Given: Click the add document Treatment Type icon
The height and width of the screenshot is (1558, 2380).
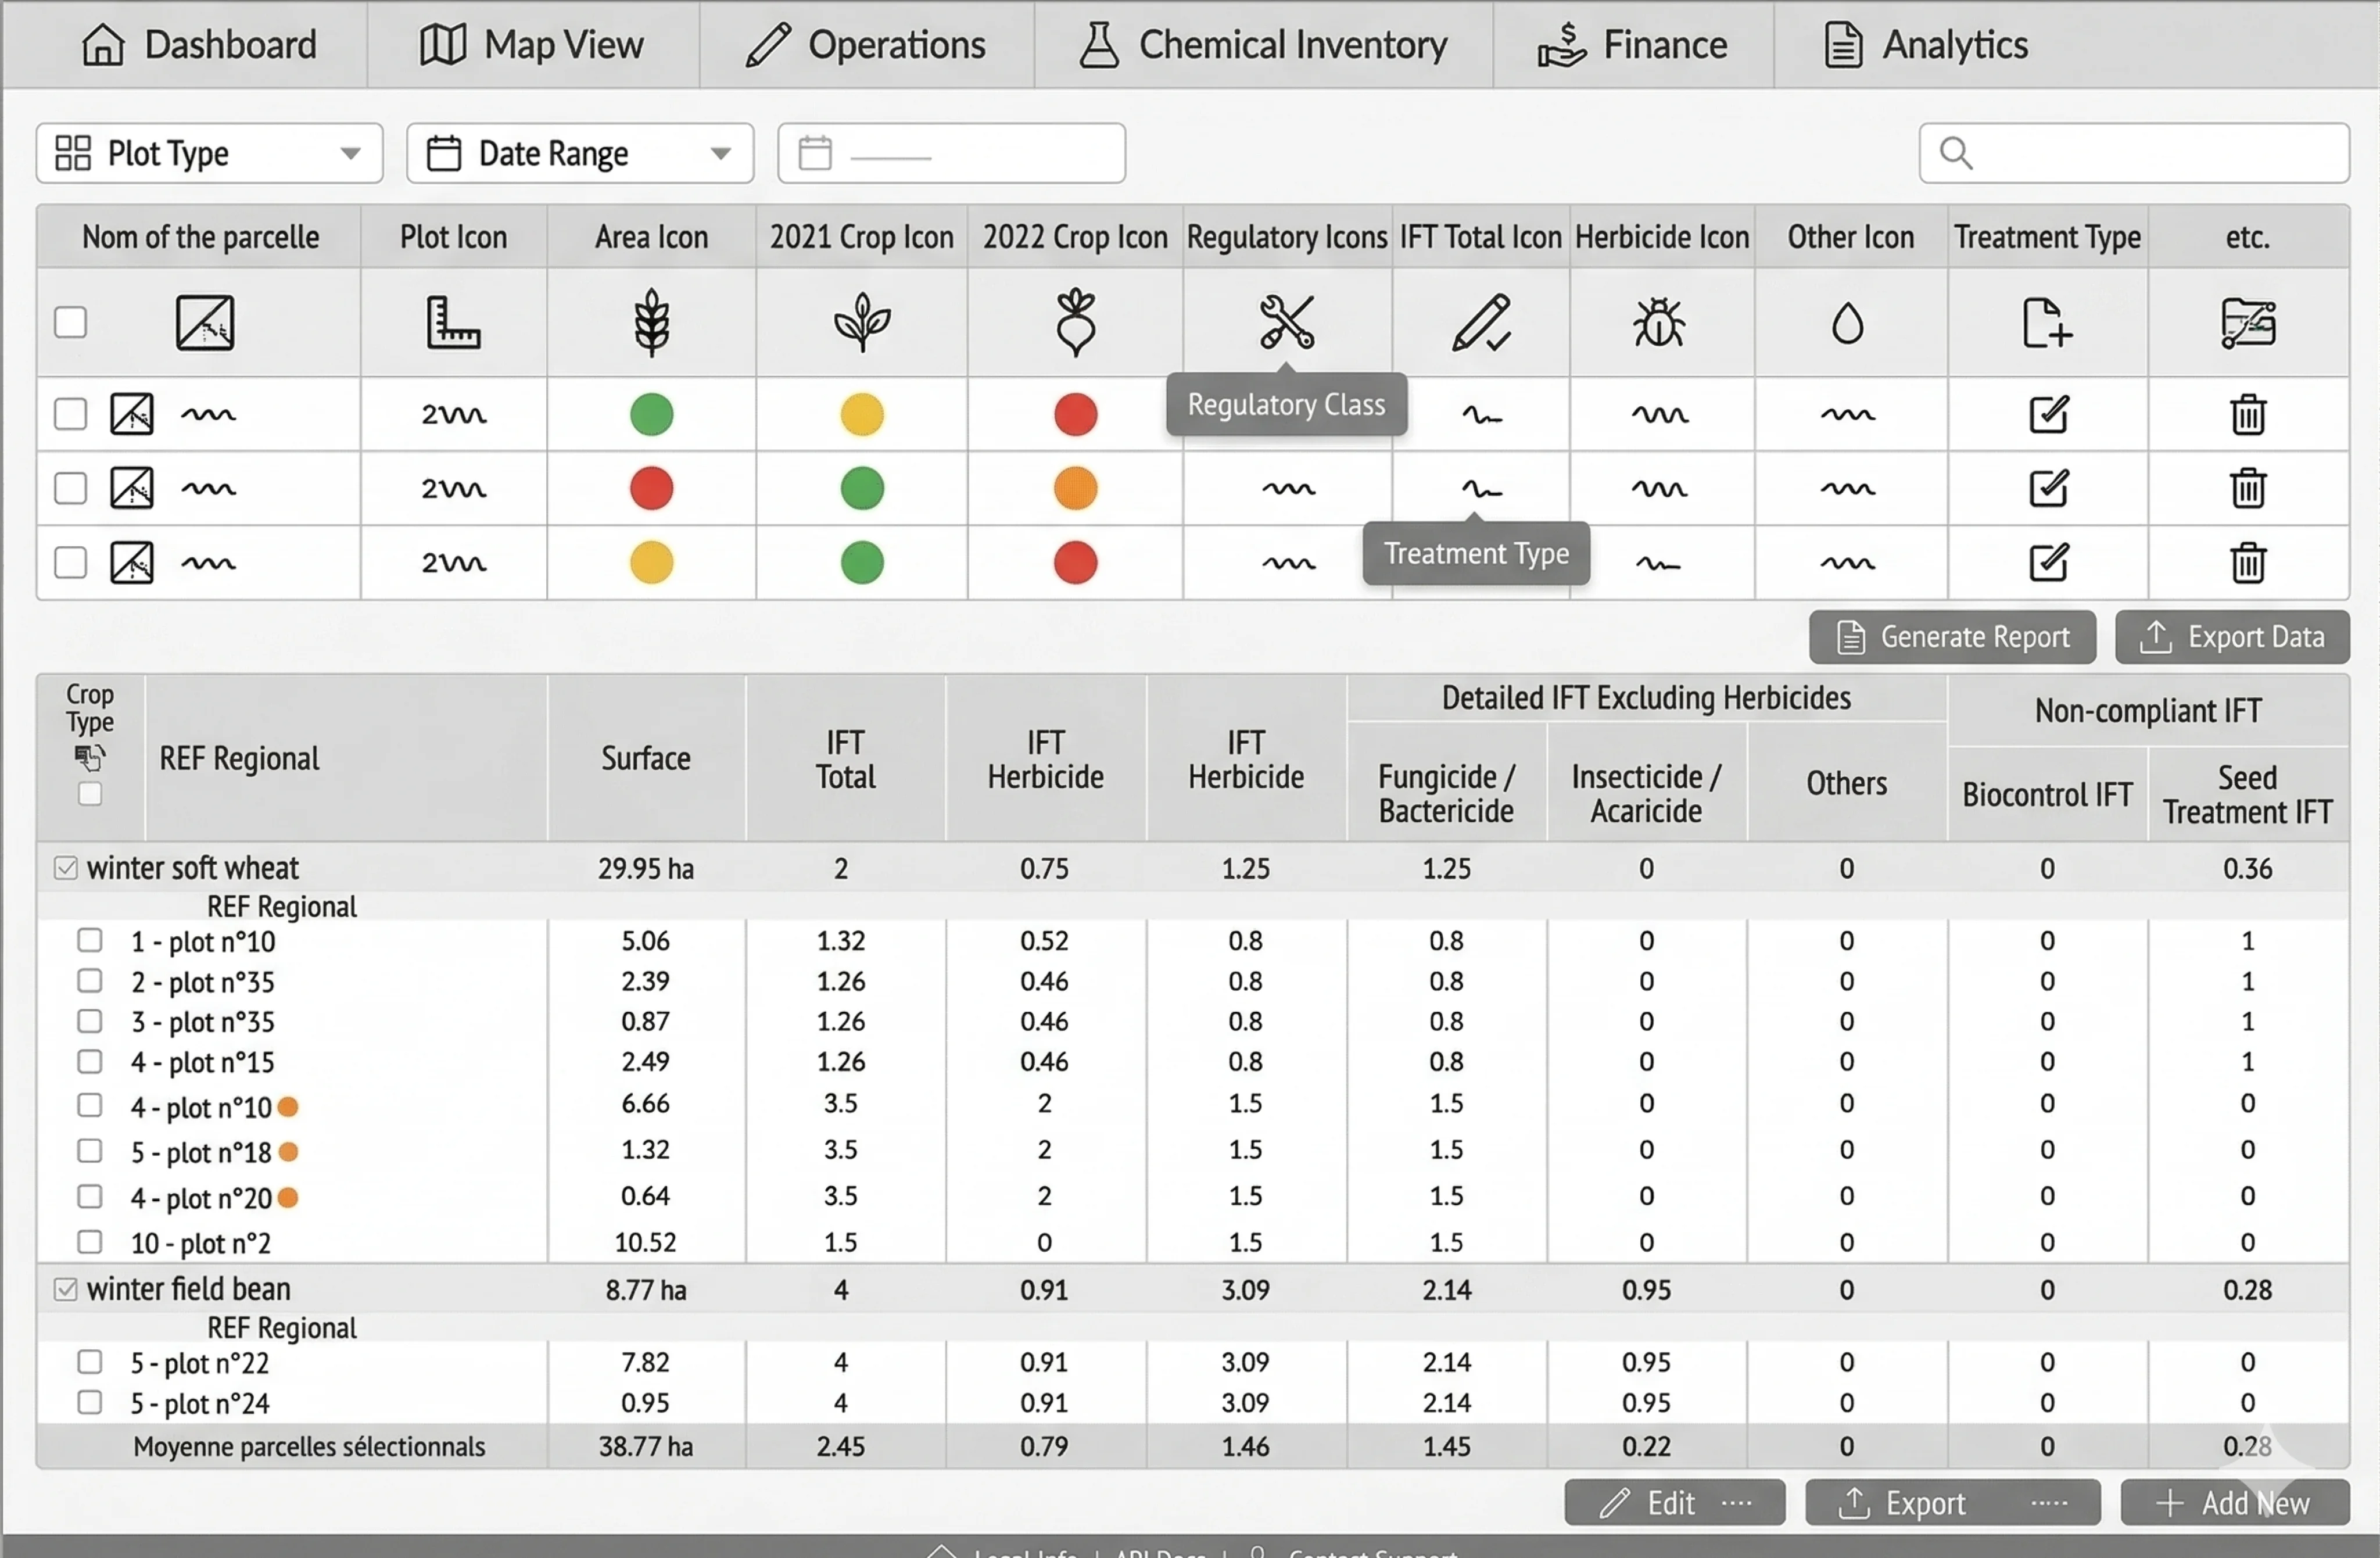Looking at the screenshot, I should click(2046, 323).
